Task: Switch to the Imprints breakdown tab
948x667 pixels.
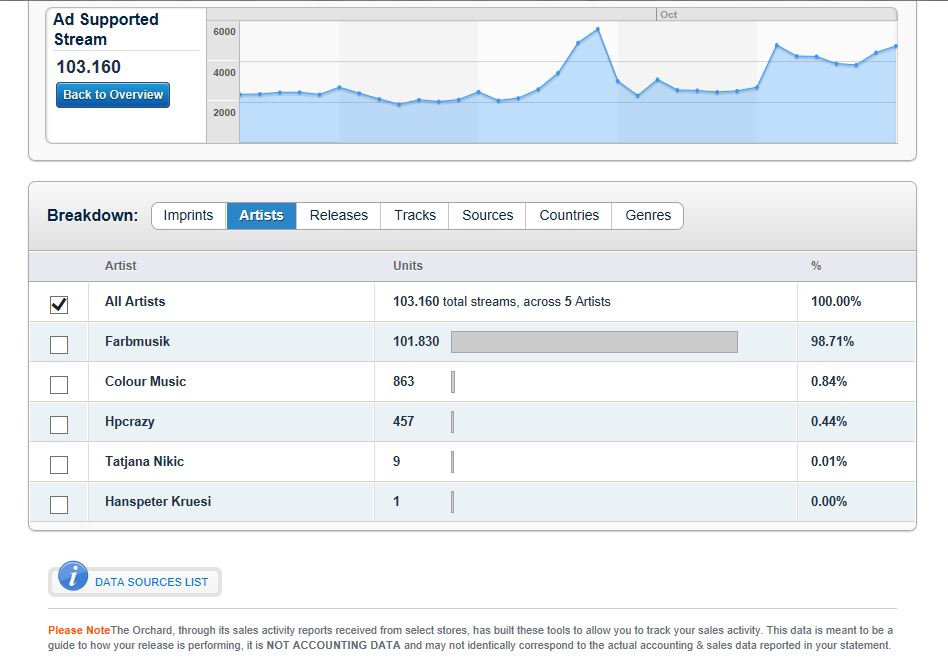Action: tap(189, 215)
